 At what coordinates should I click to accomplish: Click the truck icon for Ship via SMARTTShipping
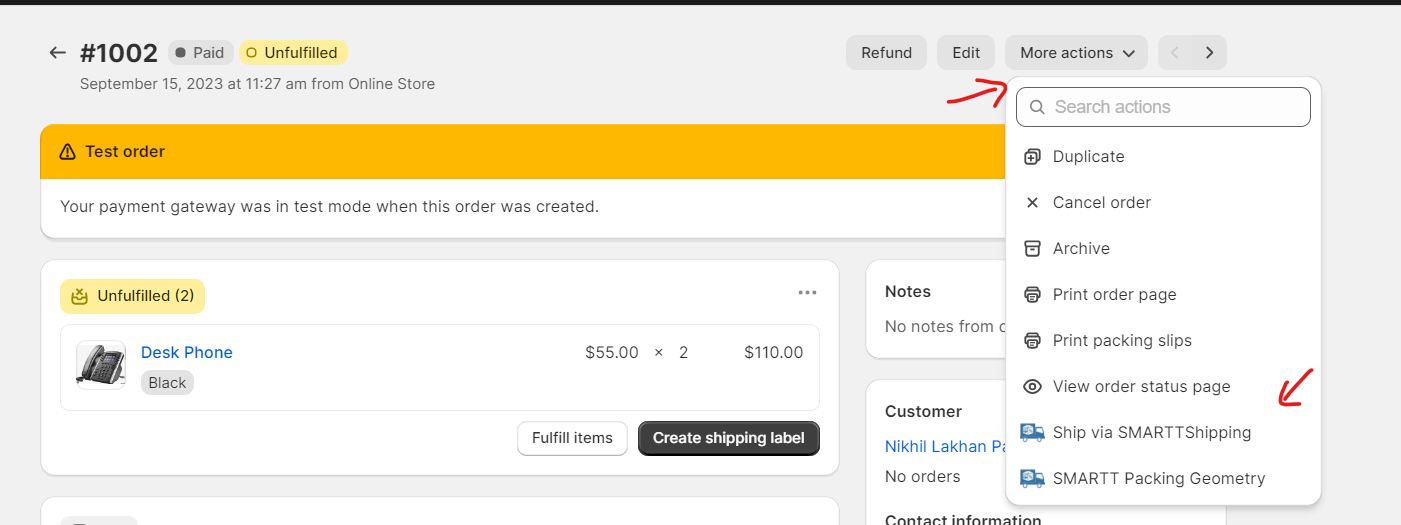tap(1032, 433)
